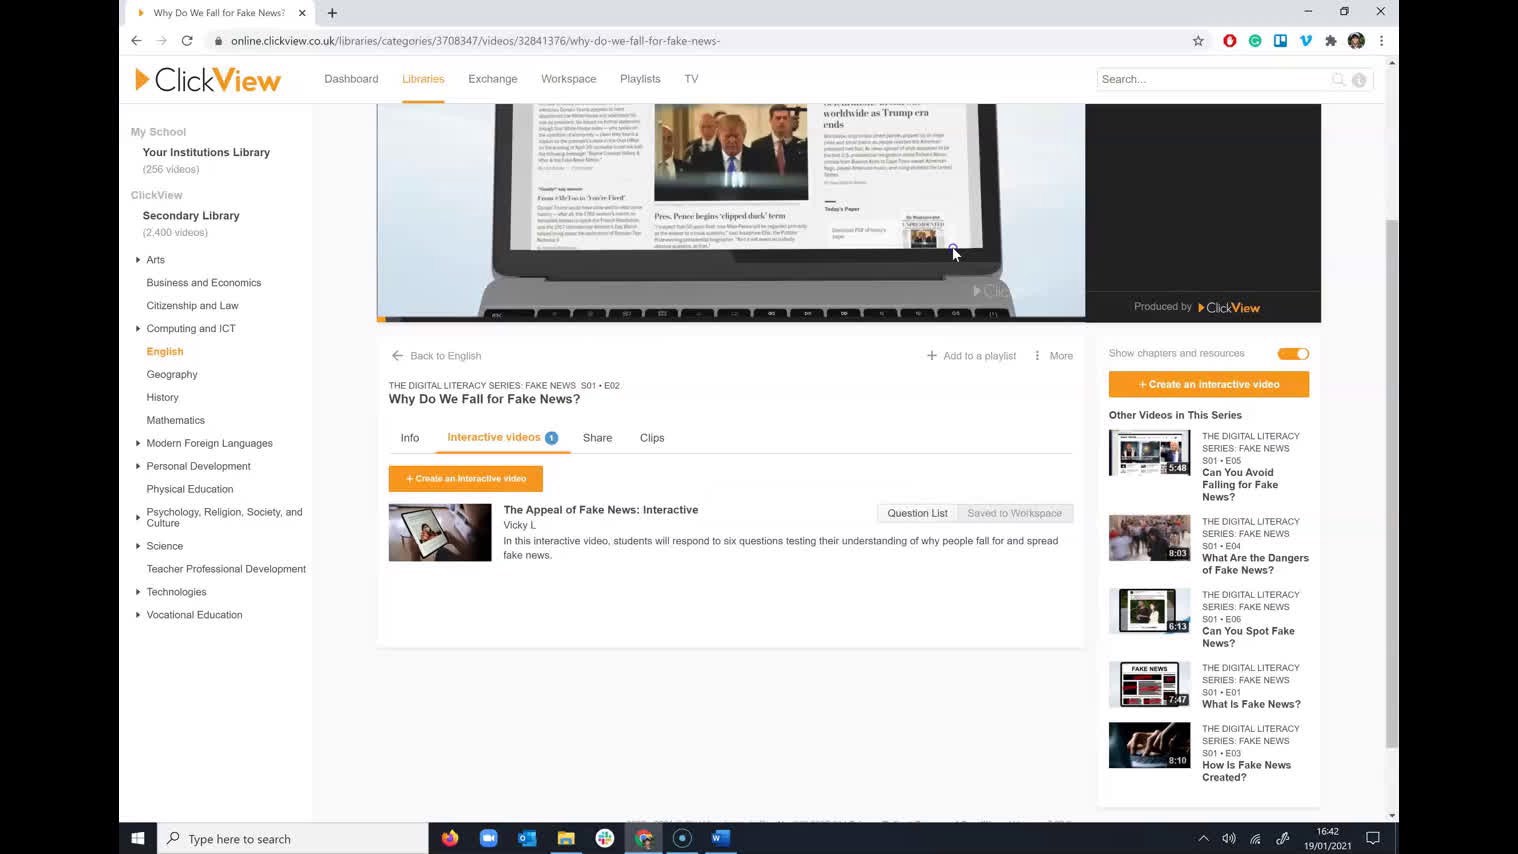This screenshot has width=1518, height=854.
Task: Click the plus icon on Add to a playlist
Action: click(x=931, y=355)
